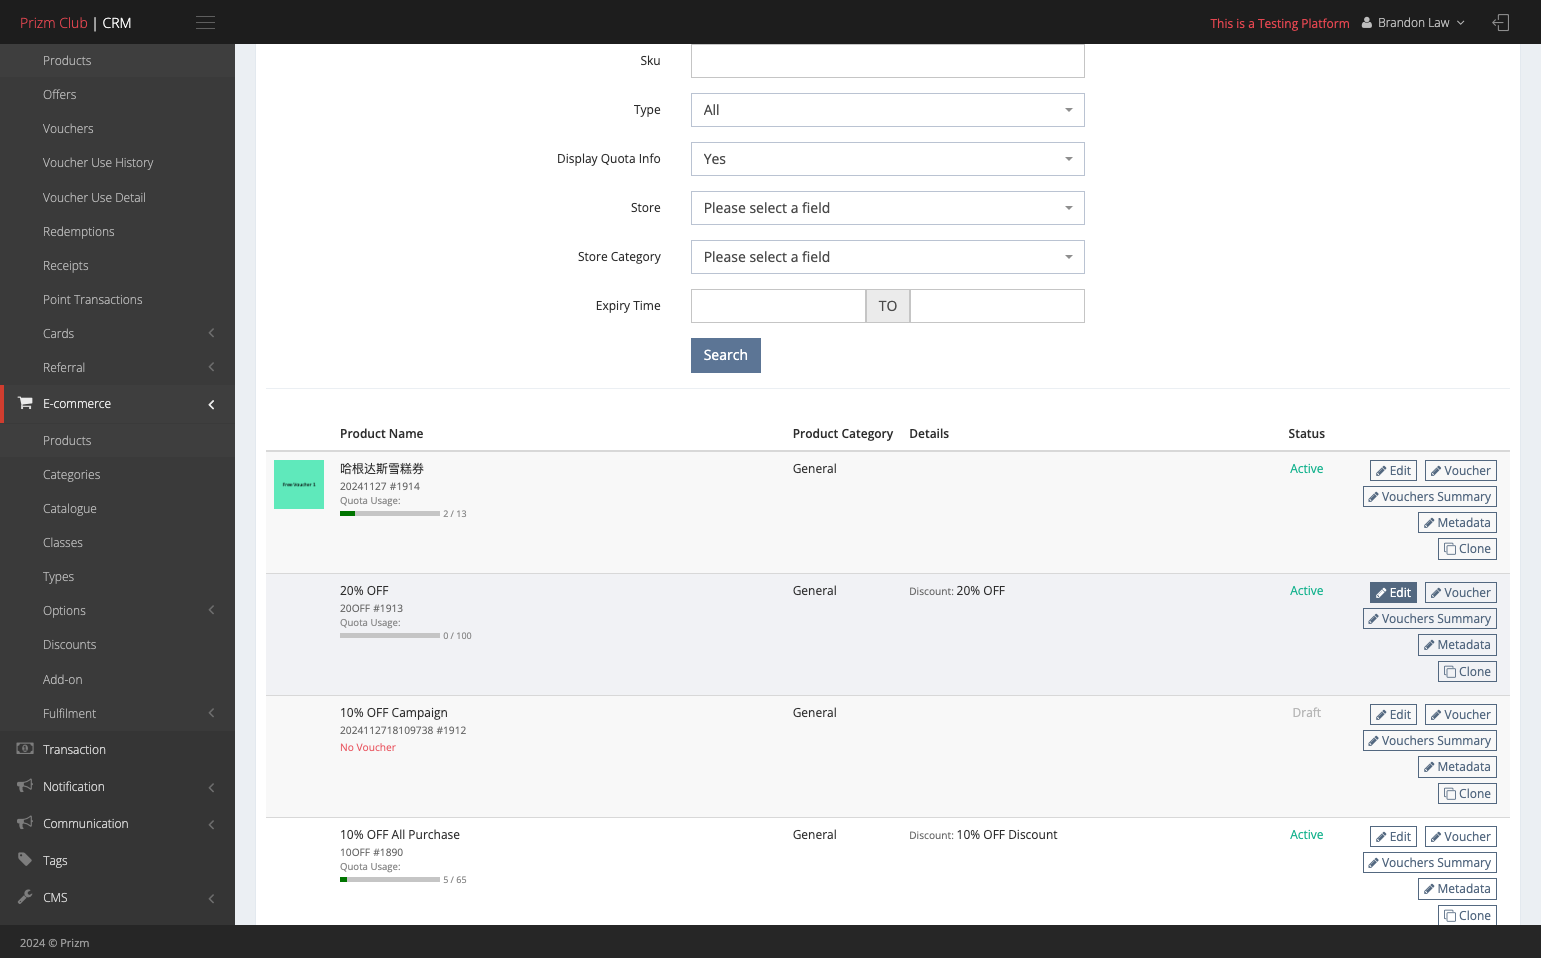Expand the Options submenu arrow
The height and width of the screenshot is (958, 1541).
[211, 610]
